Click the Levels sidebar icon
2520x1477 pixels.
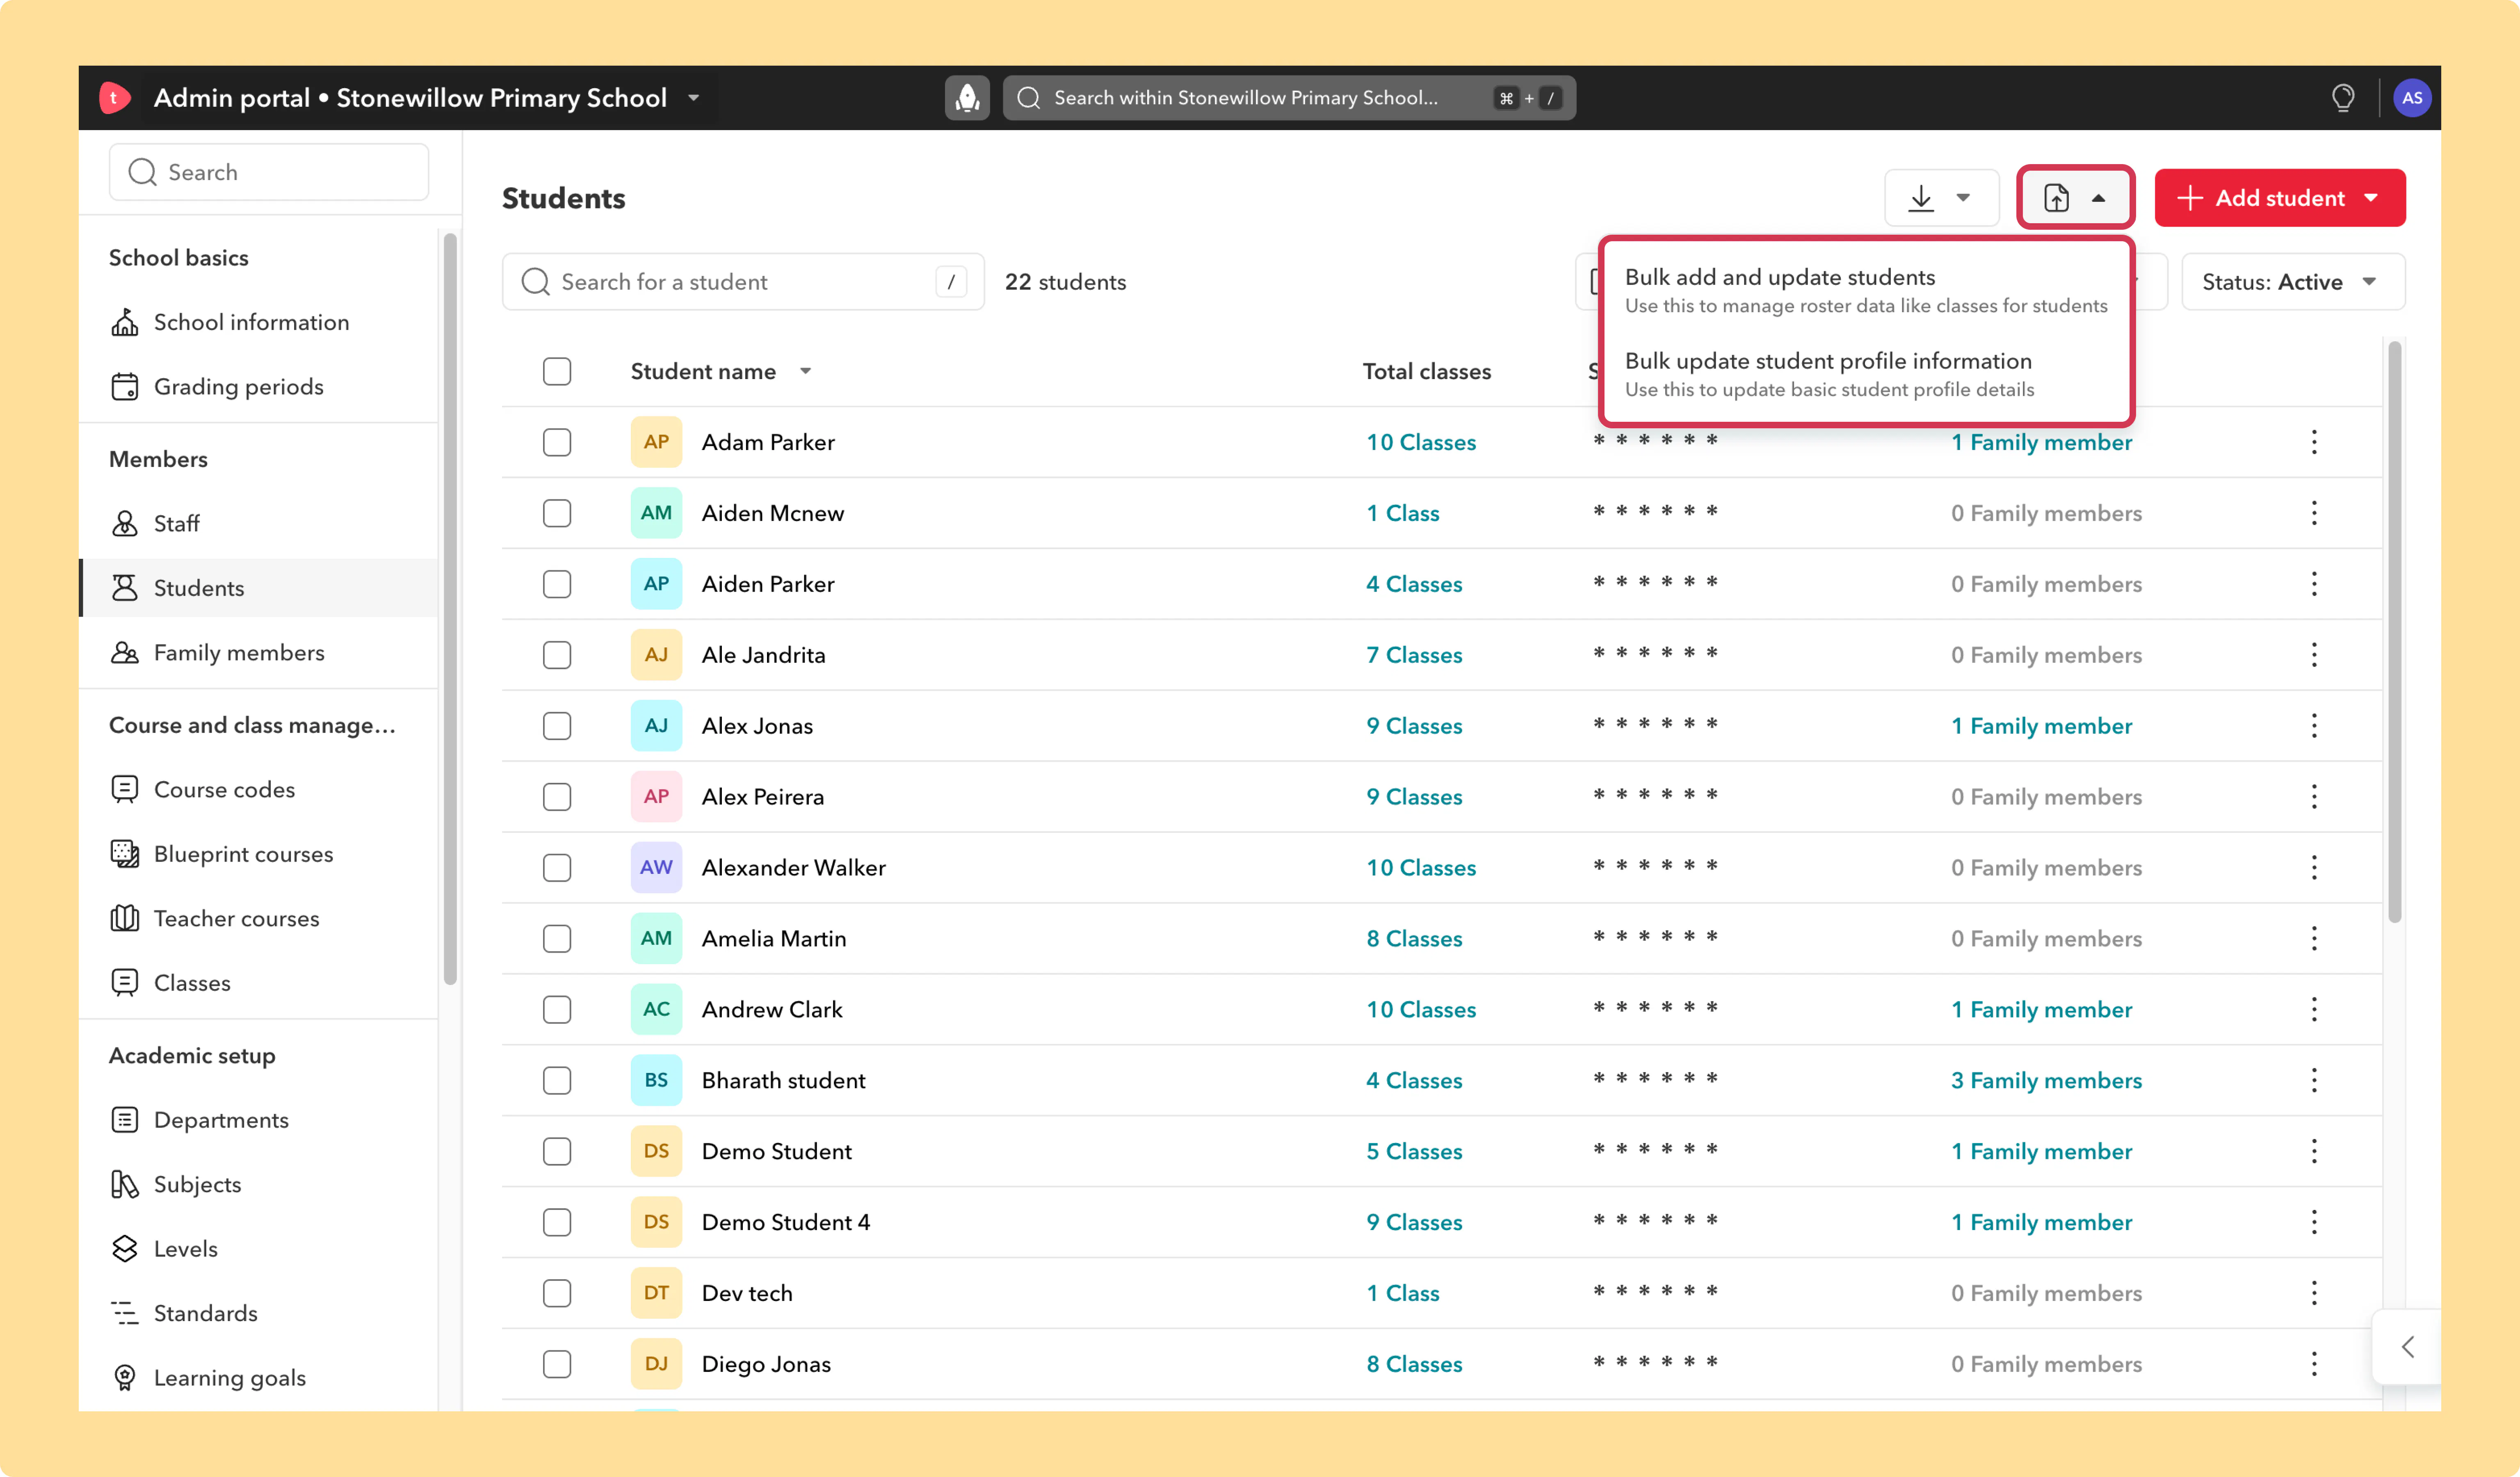tap(125, 1249)
